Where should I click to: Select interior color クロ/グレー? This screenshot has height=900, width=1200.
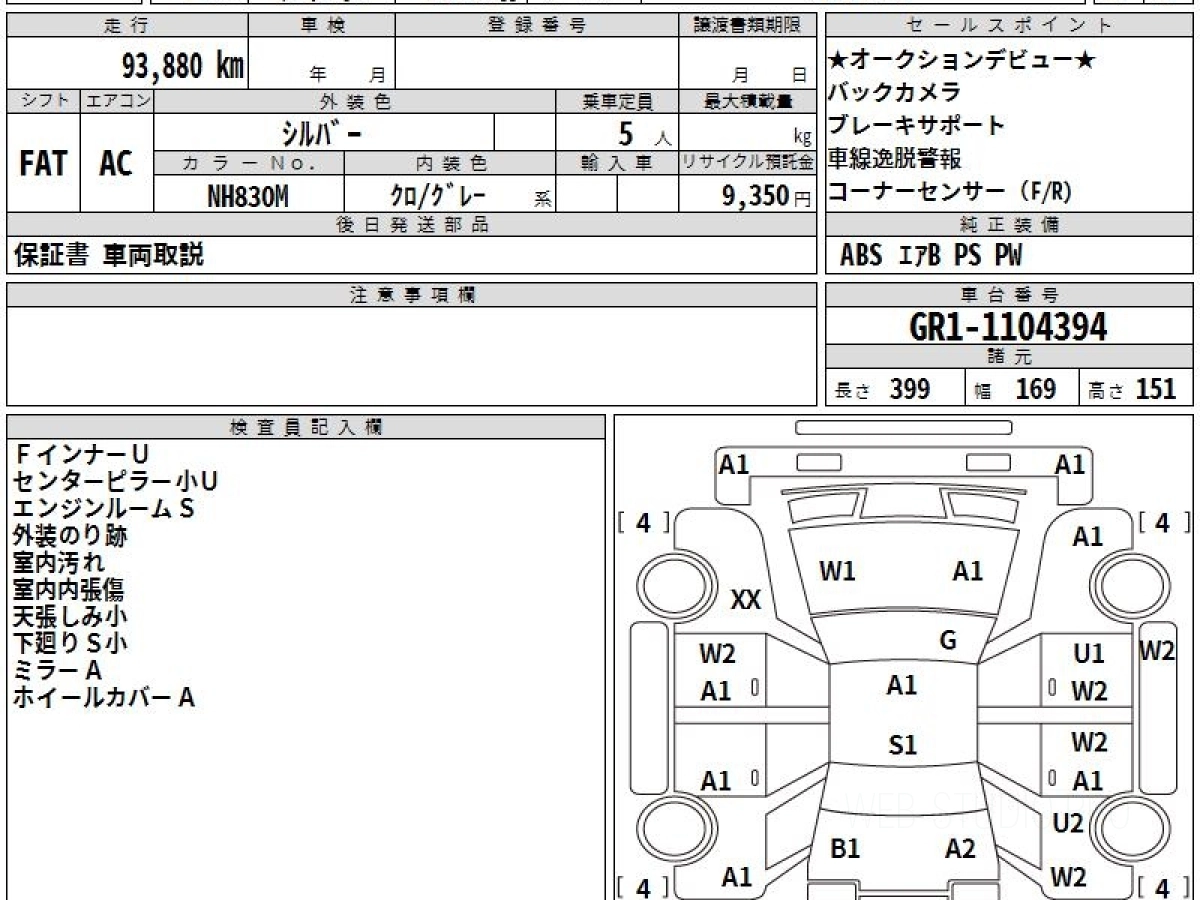point(438,196)
